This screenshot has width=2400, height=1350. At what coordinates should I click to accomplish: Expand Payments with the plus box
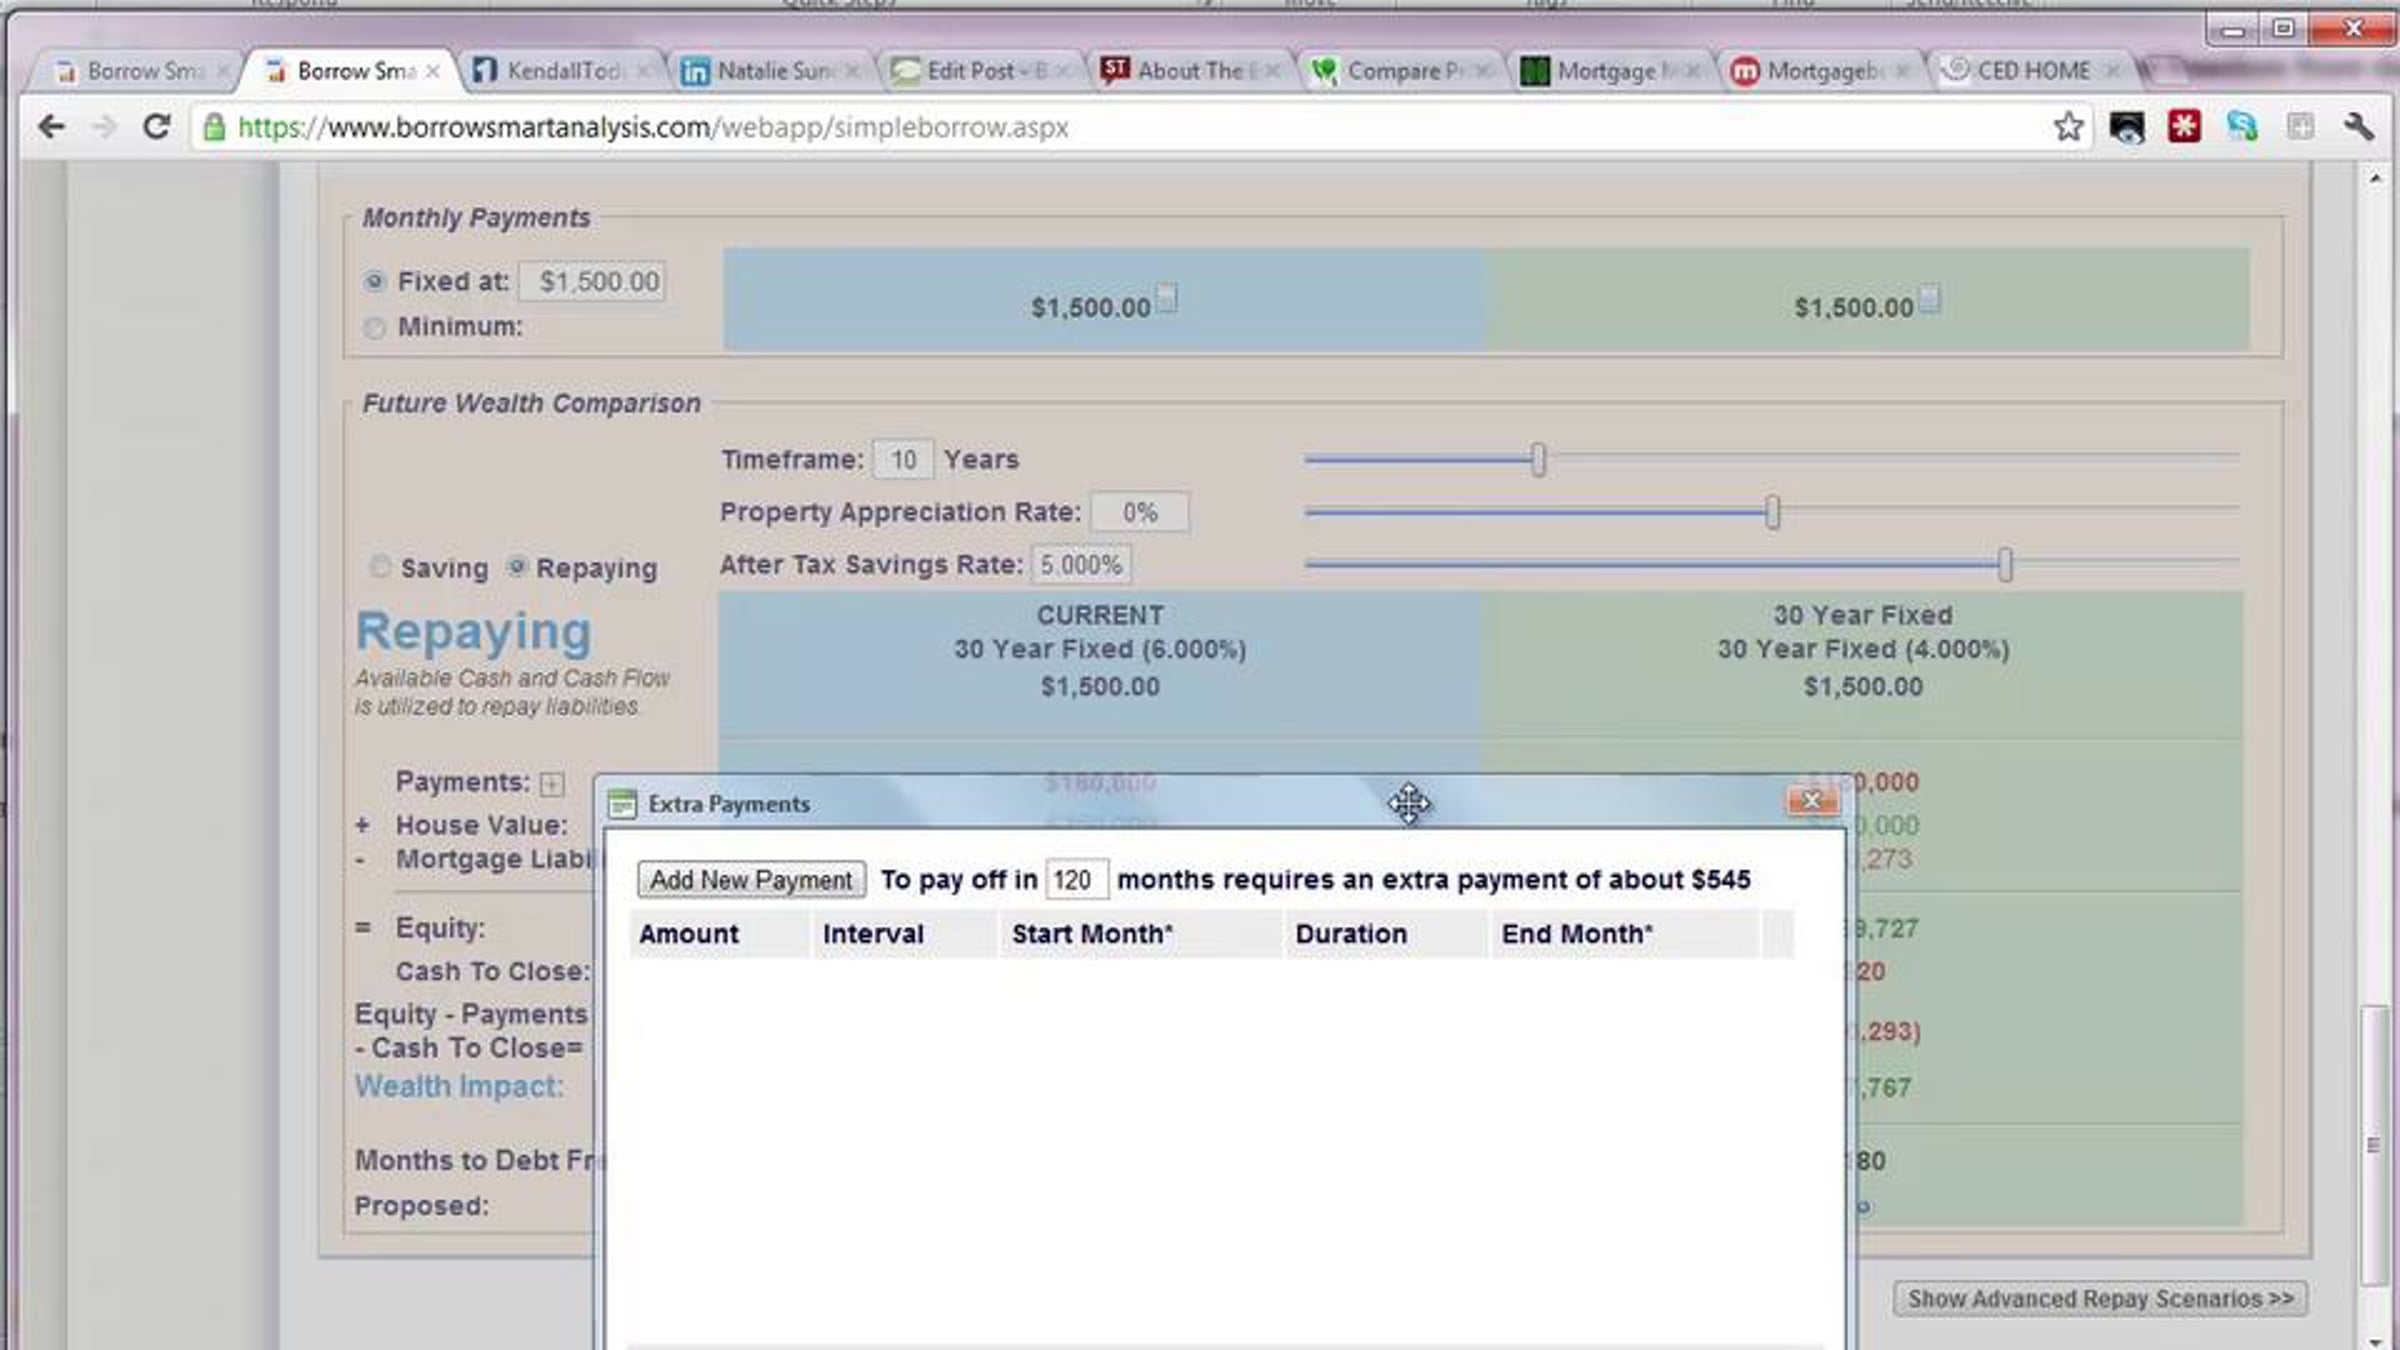coord(552,784)
